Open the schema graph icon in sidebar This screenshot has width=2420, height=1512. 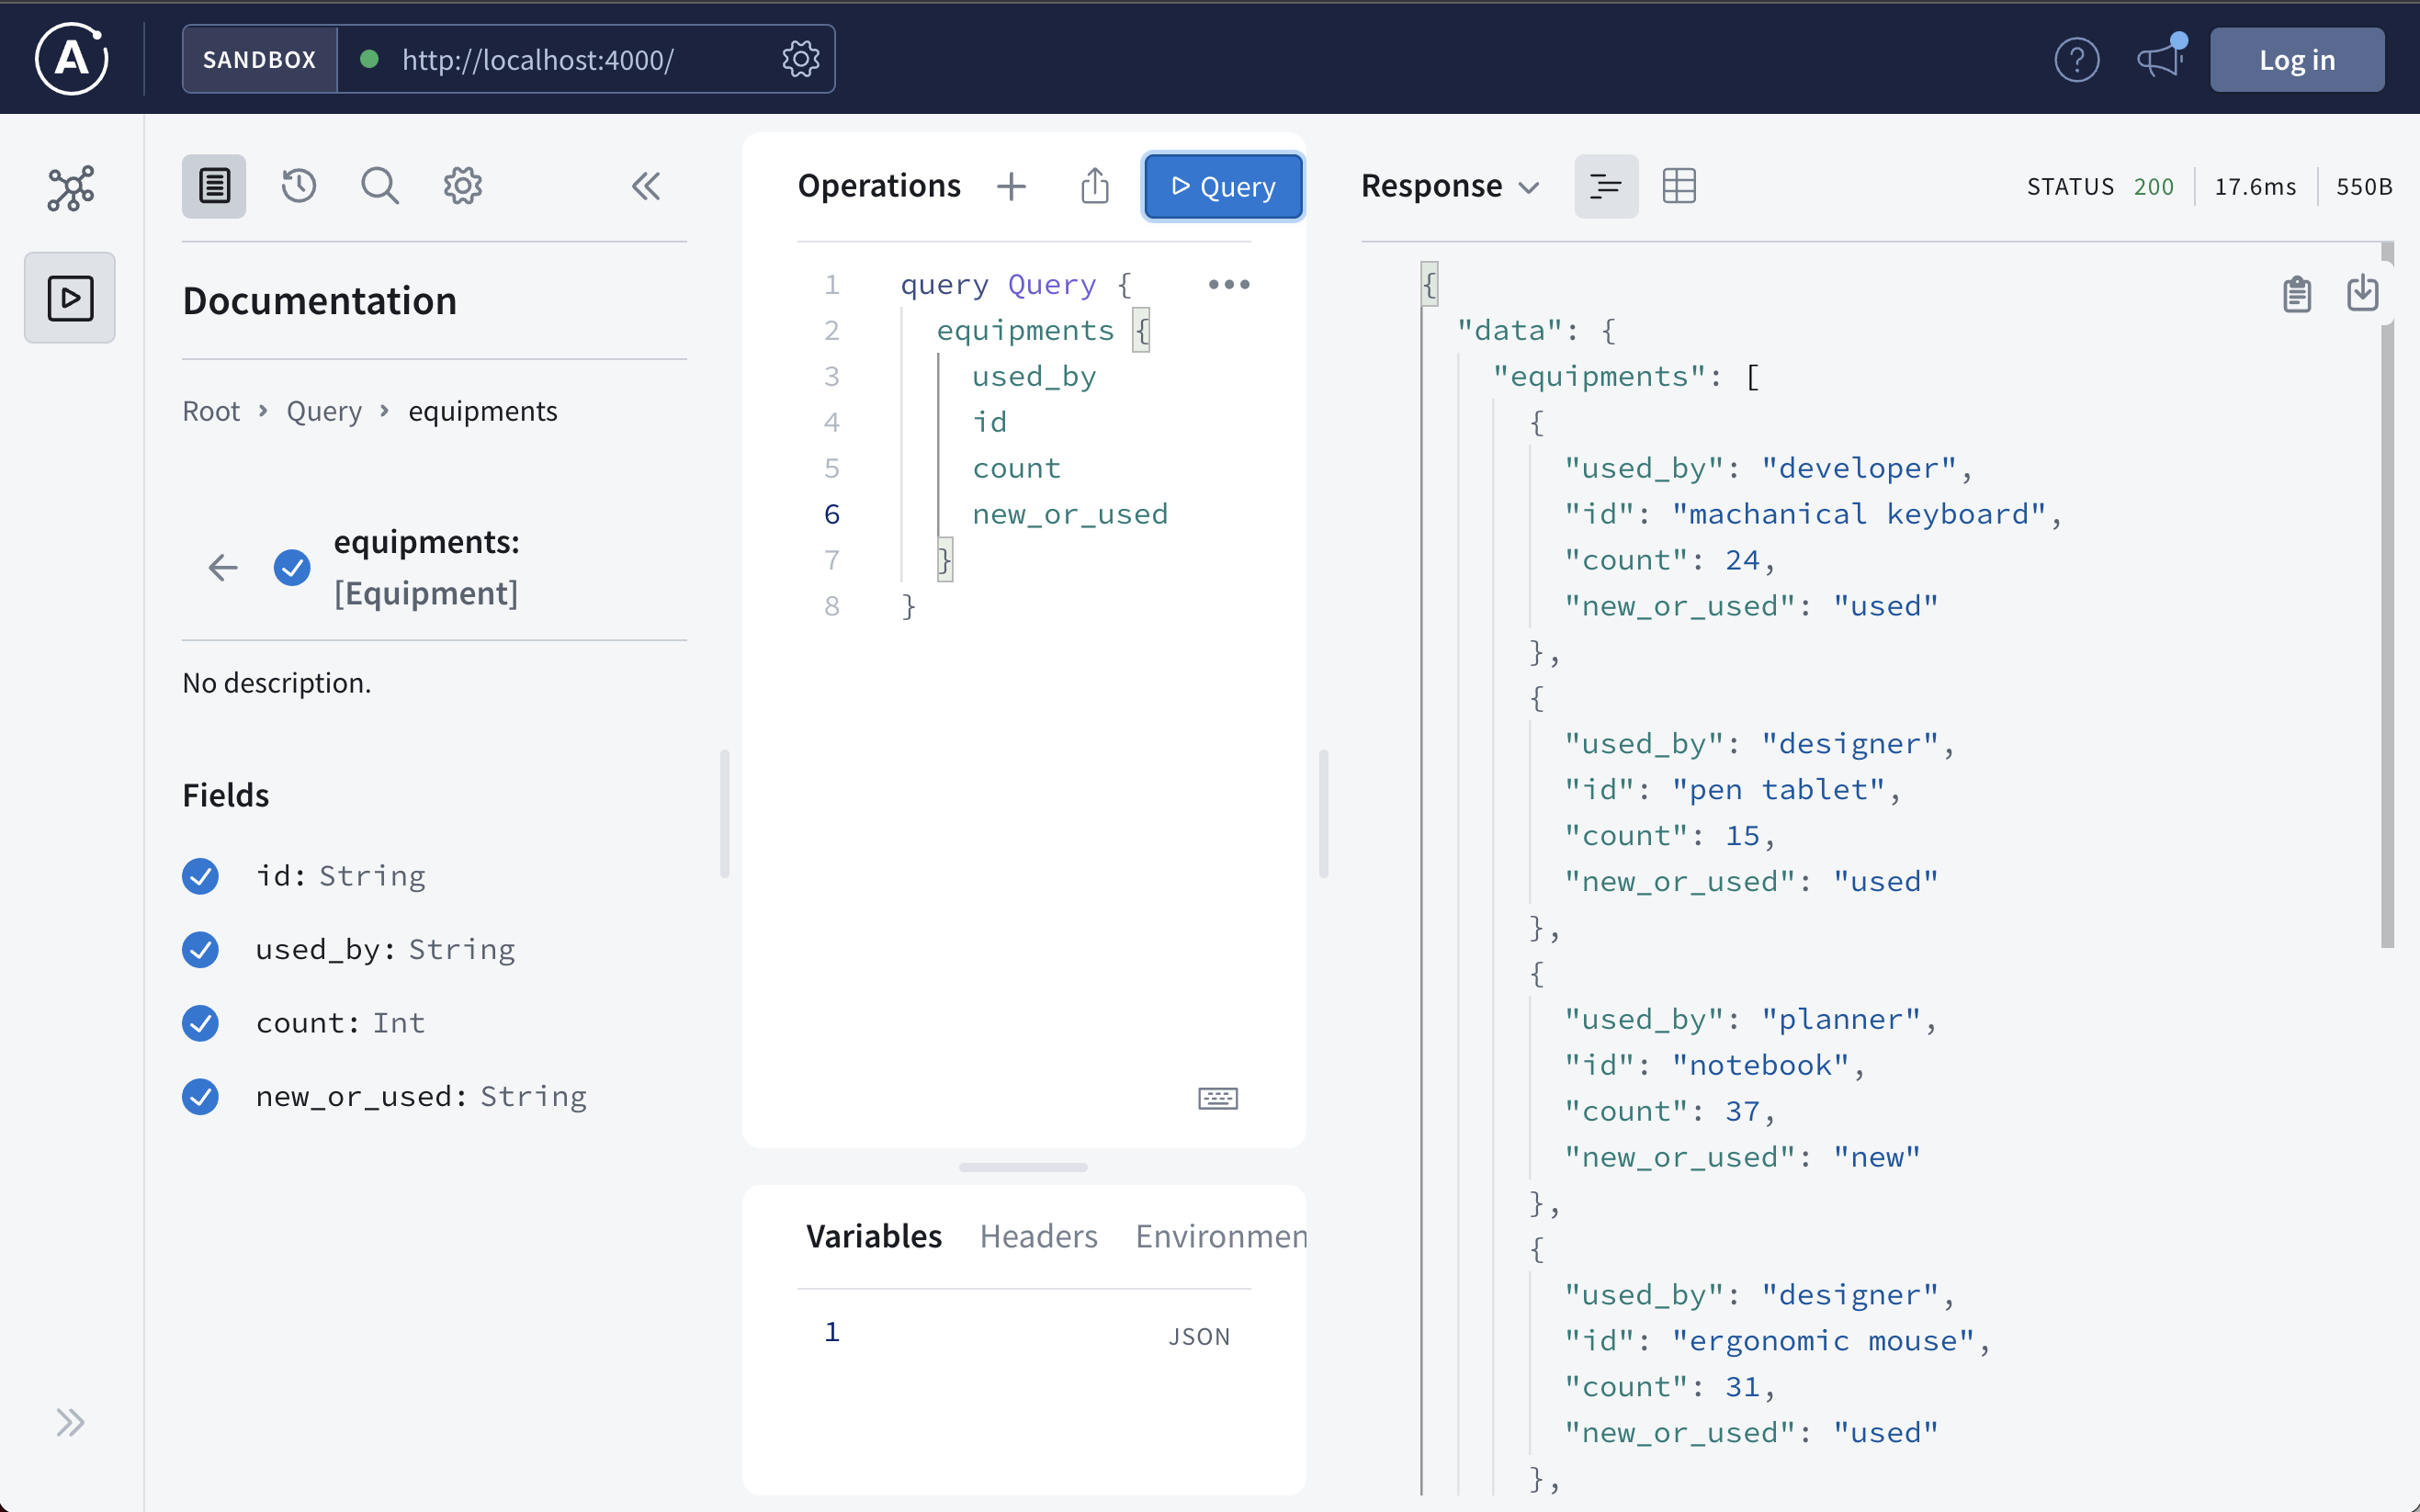point(70,188)
